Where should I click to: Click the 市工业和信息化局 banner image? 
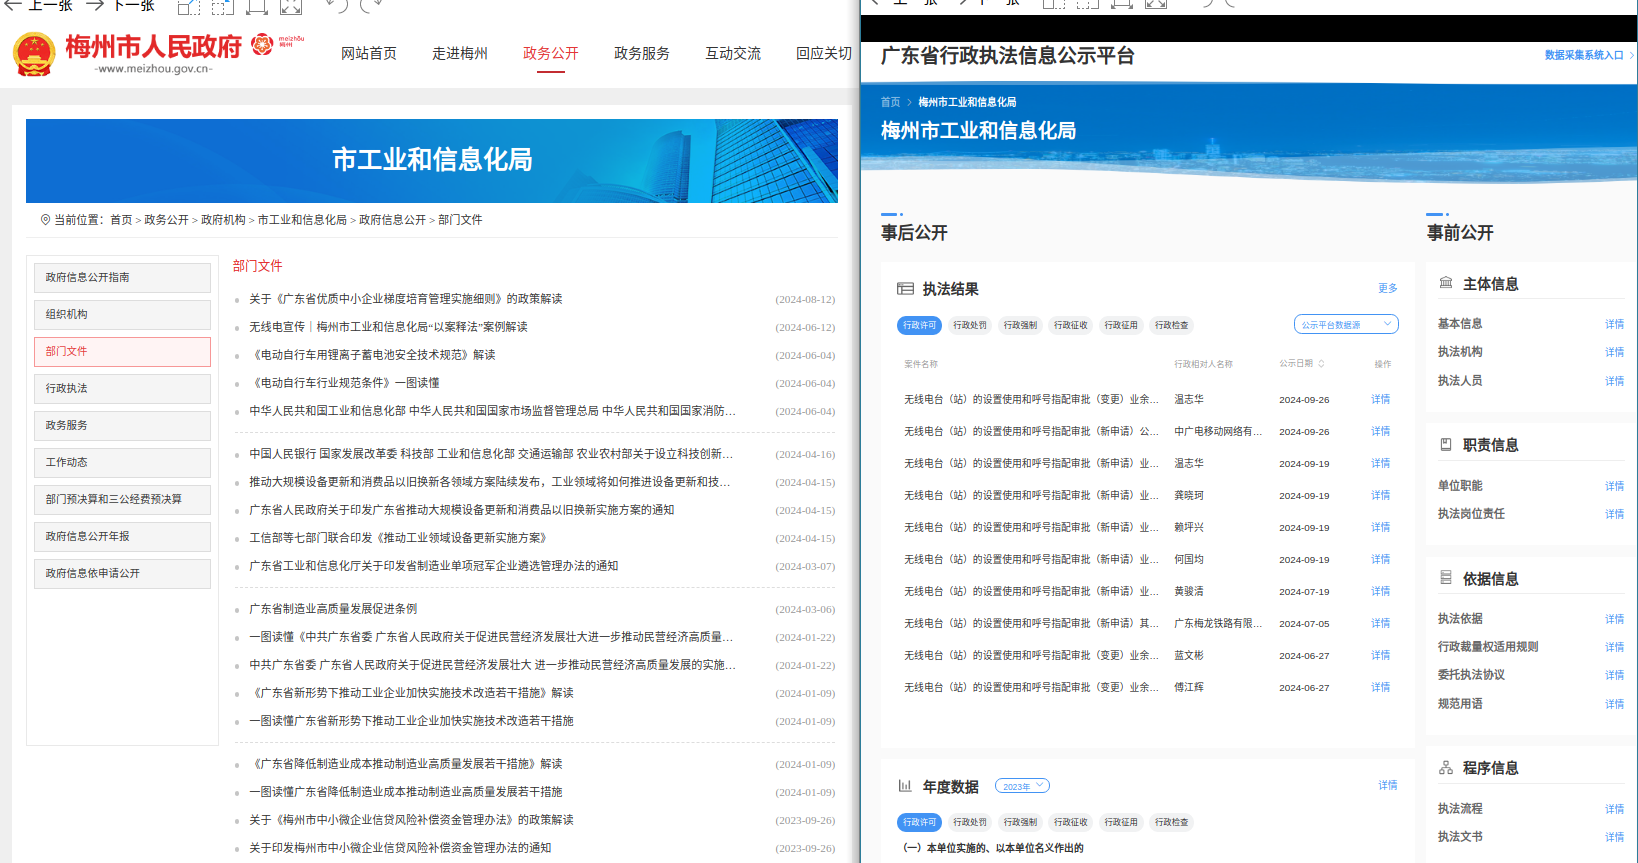[x=432, y=161]
